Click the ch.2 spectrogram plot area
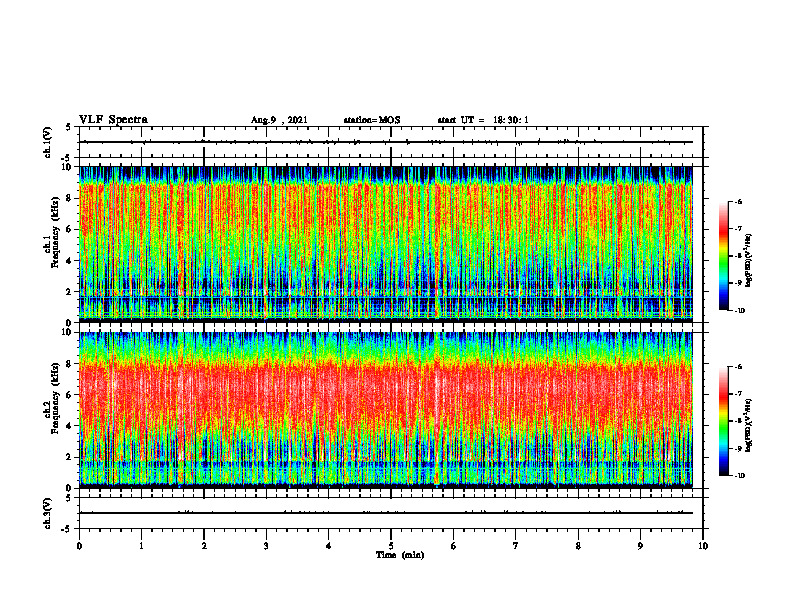The width and height of the screenshot is (792, 612). [x=386, y=410]
